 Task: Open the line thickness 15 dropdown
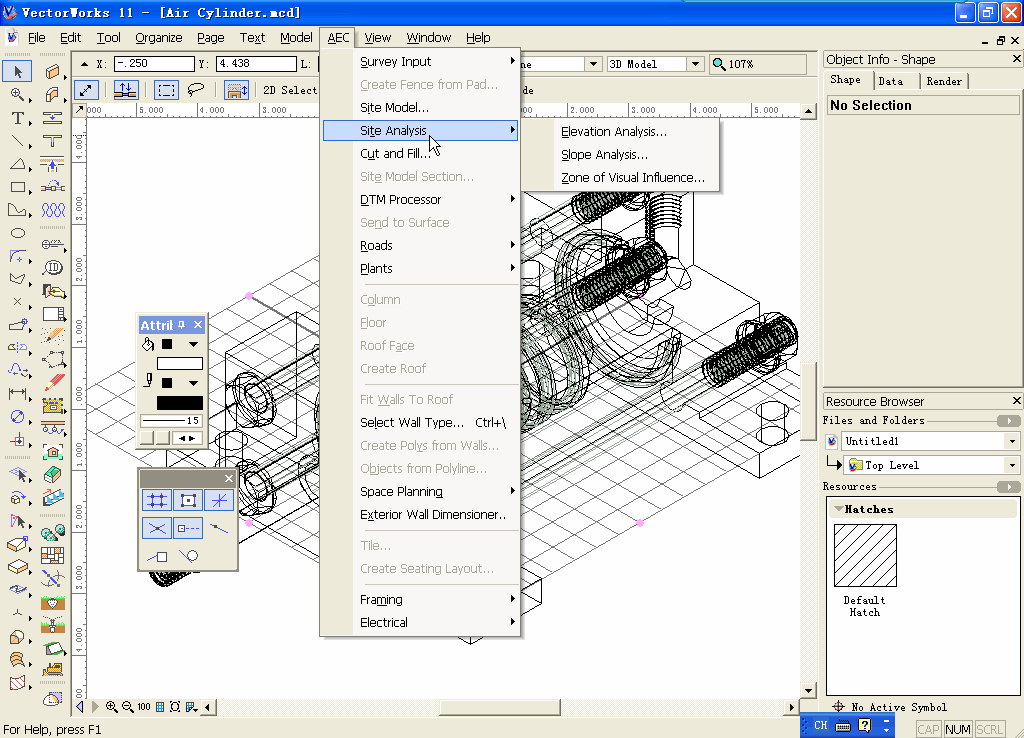[170, 421]
